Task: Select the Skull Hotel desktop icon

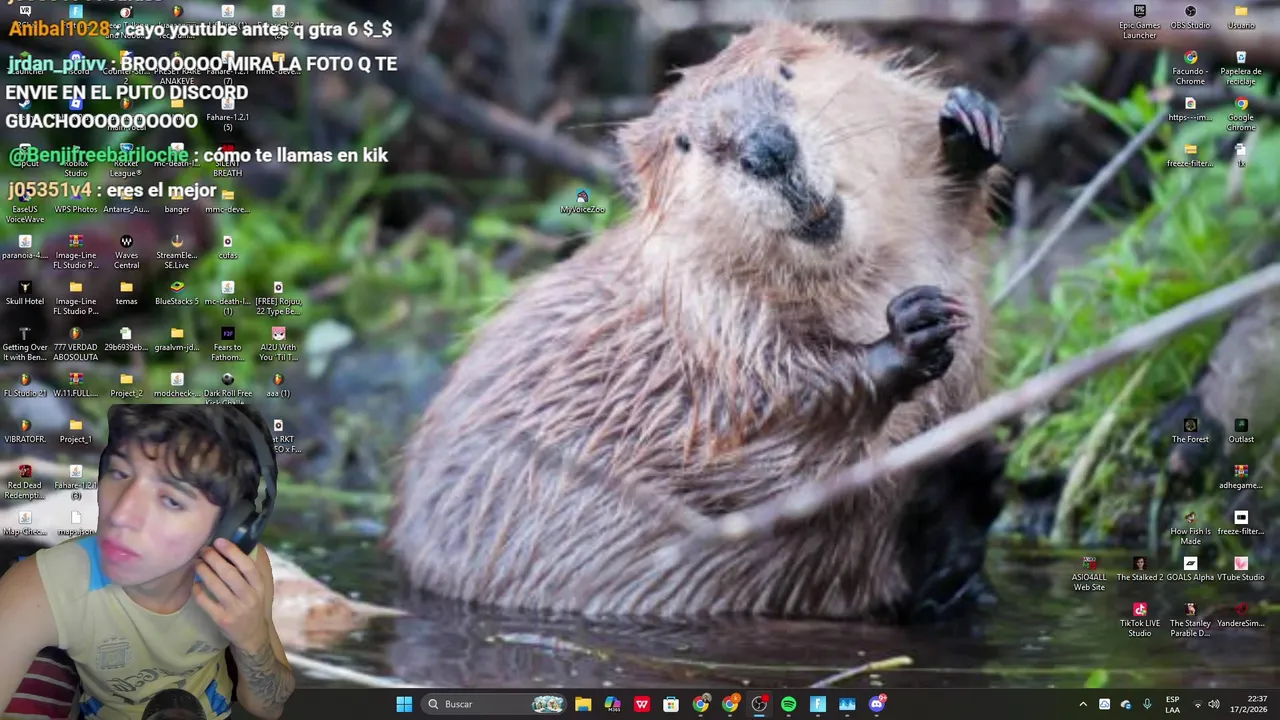Action: (25, 292)
